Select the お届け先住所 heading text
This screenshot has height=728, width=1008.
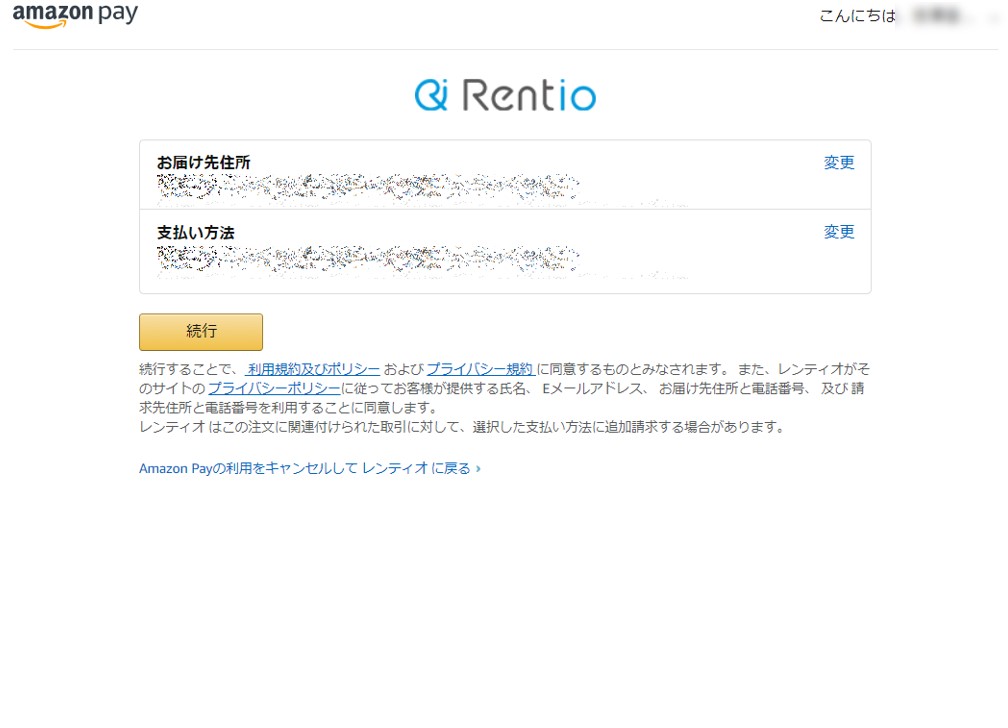[203, 162]
